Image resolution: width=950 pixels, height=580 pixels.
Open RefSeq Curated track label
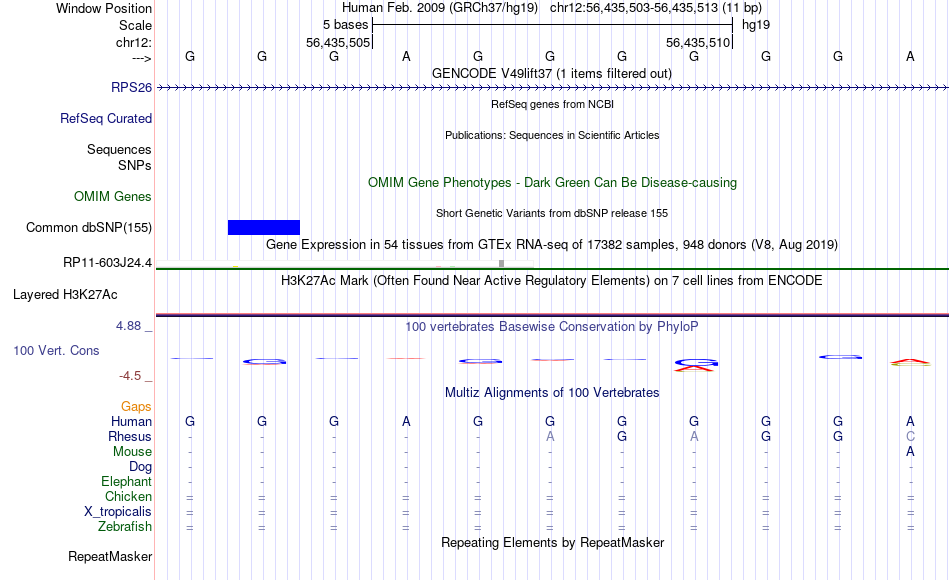click(106, 118)
